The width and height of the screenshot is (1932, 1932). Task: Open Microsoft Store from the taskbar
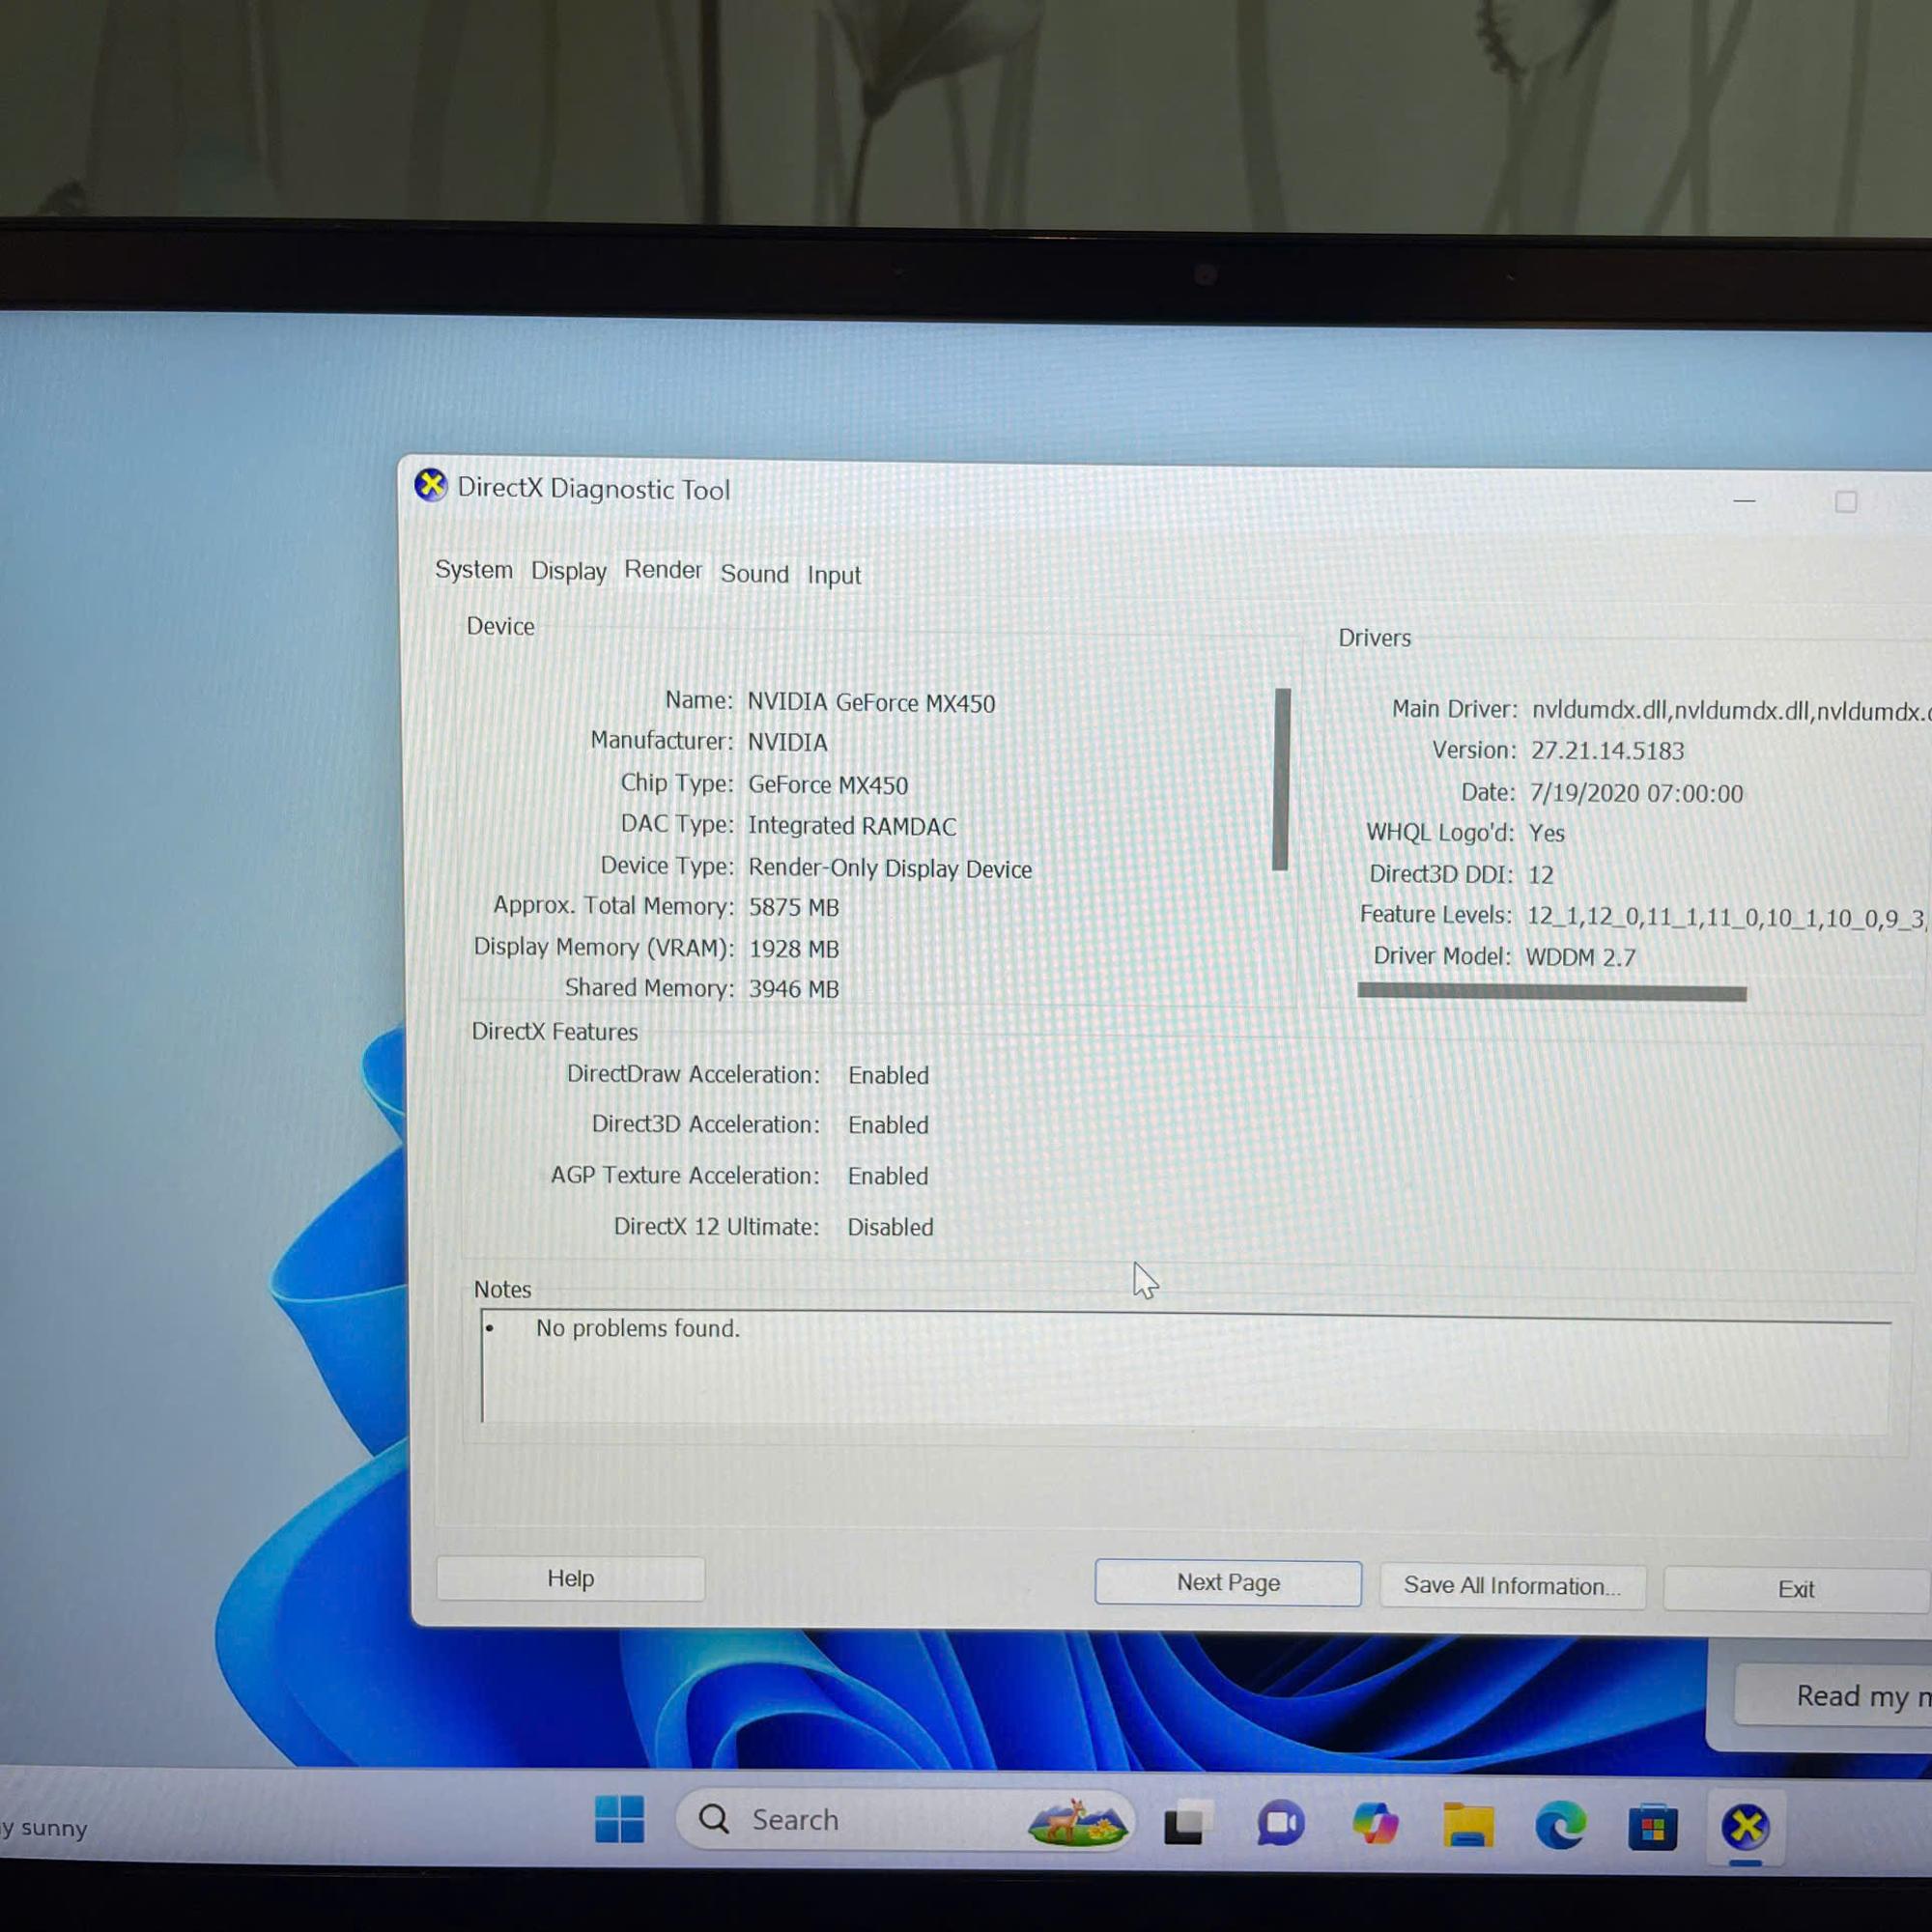[1652, 1827]
